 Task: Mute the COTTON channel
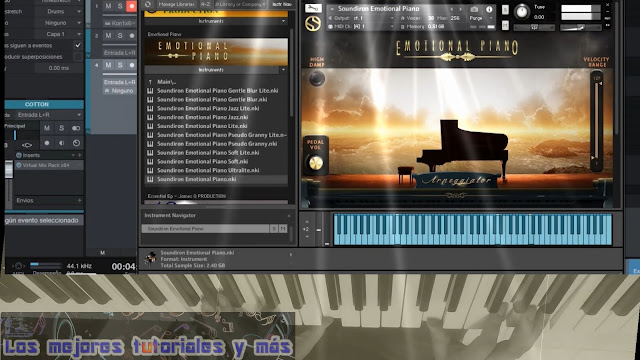47,128
